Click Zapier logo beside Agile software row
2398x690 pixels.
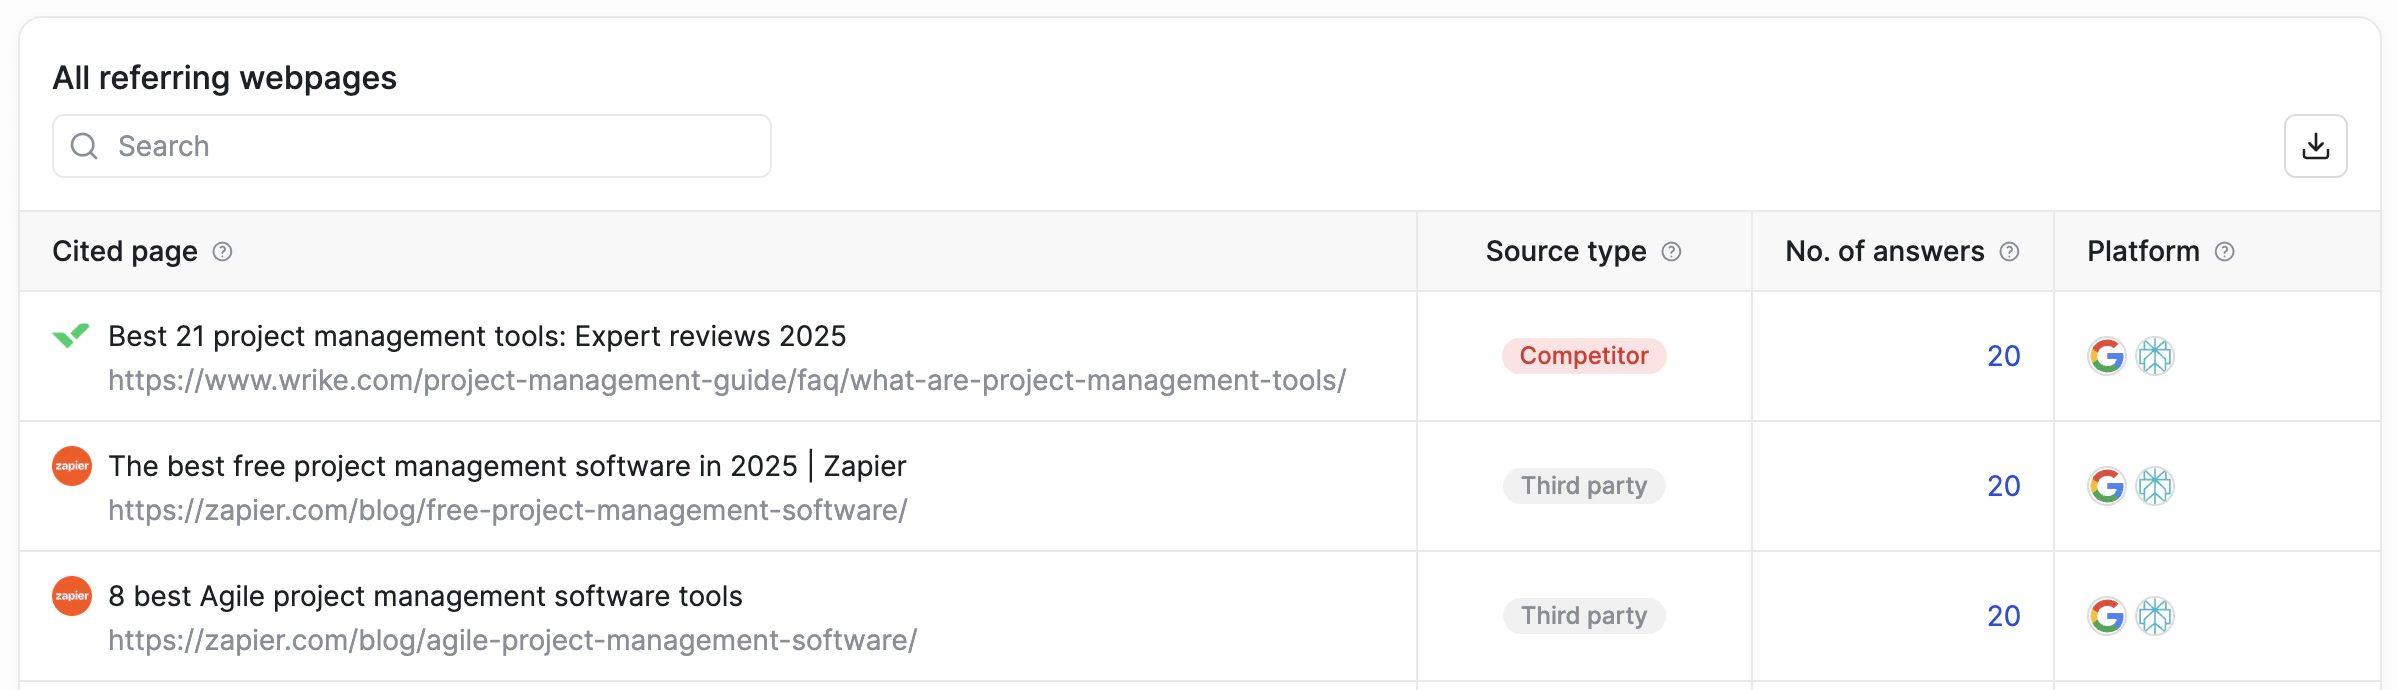click(x=72, y=596)
